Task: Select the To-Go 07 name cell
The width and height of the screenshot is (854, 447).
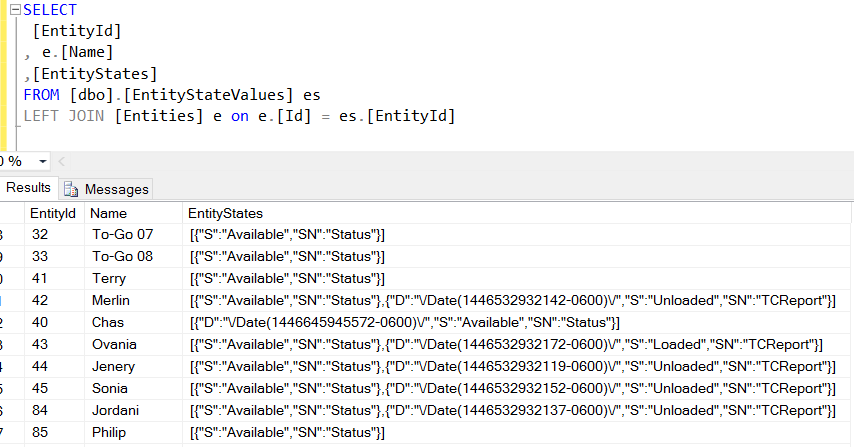Action: point(133,235)
